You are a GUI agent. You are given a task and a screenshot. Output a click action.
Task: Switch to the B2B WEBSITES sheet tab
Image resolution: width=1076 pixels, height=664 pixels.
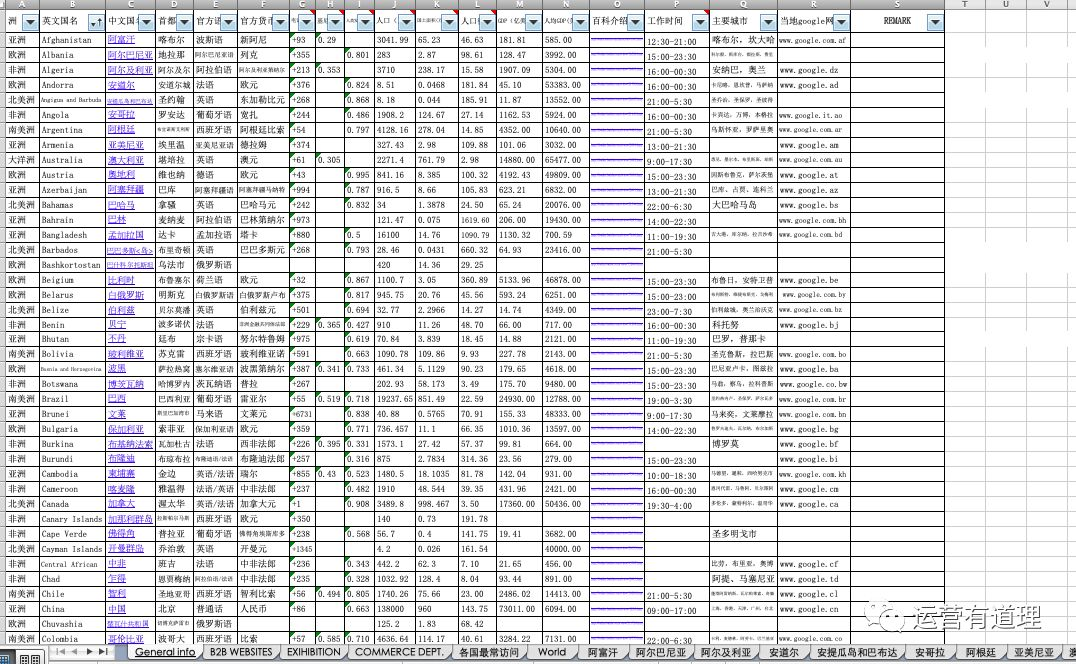click(241, 652)
